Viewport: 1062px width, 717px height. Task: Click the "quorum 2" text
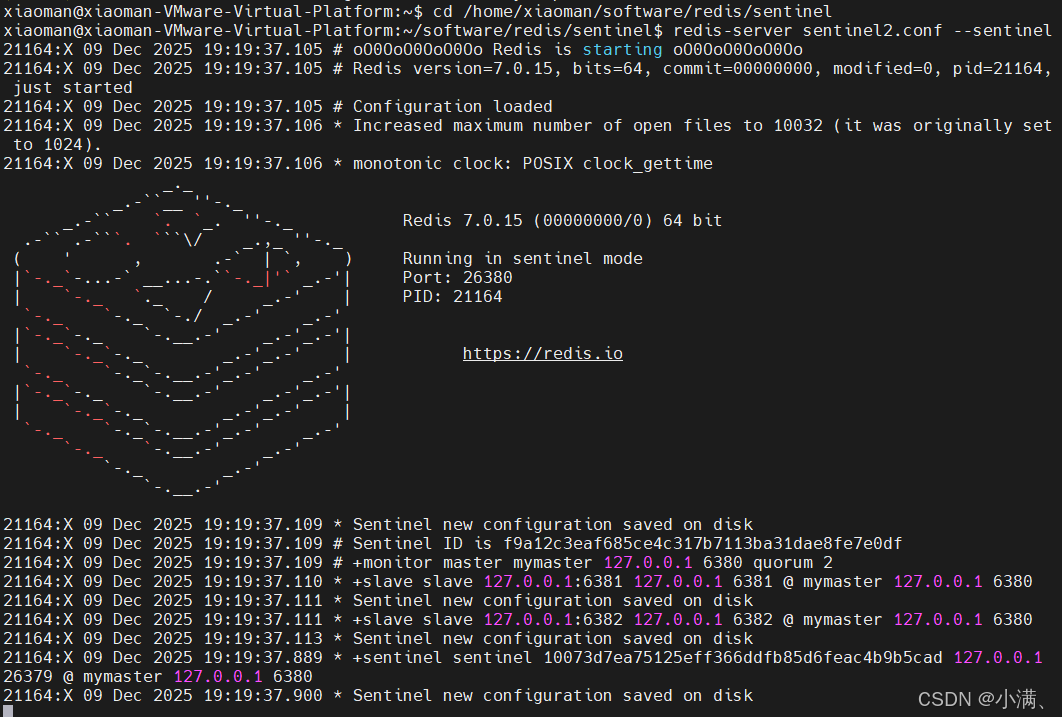click(x=792, y=563)
